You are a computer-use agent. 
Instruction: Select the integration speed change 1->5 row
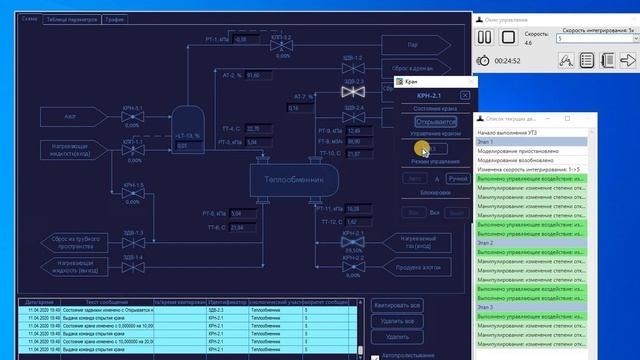pyautogui.click(x=531, y=169)
